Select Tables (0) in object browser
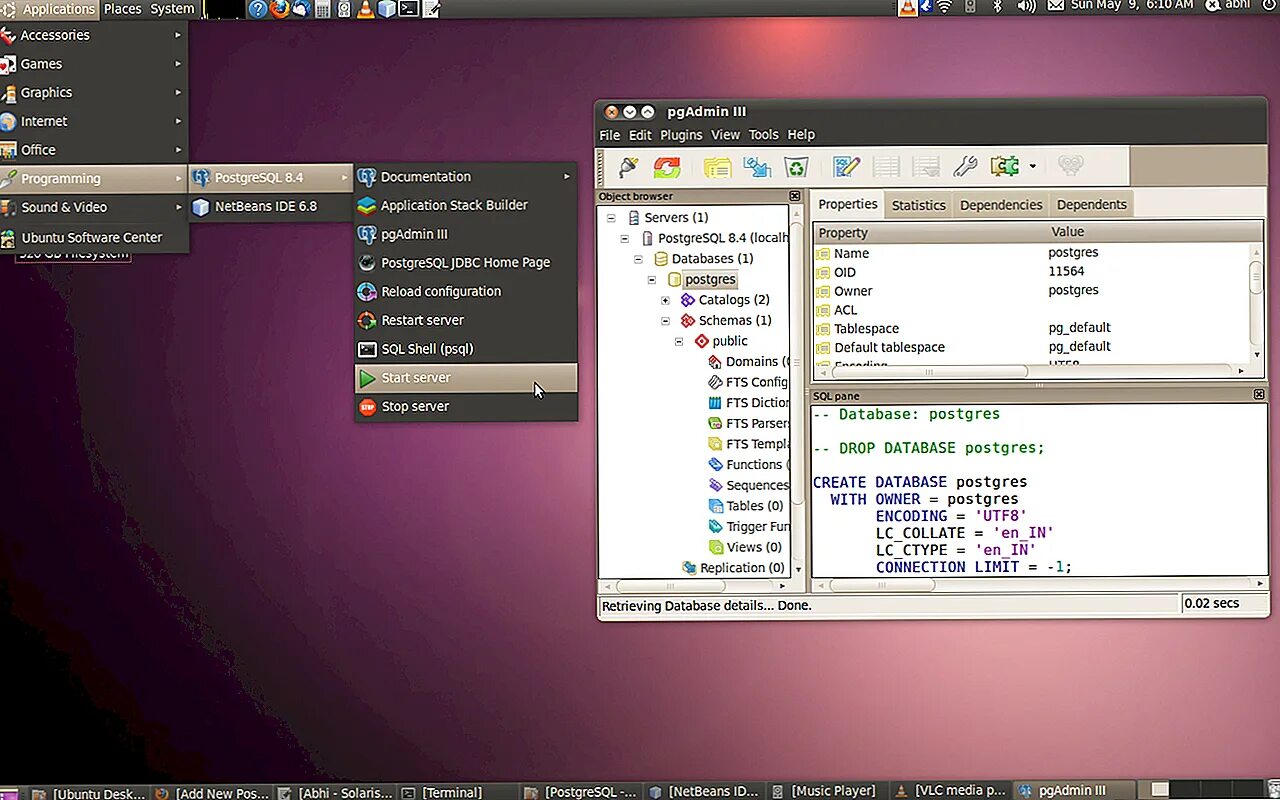Viewport: 1280px width, 800px height. tap(754, 506)
